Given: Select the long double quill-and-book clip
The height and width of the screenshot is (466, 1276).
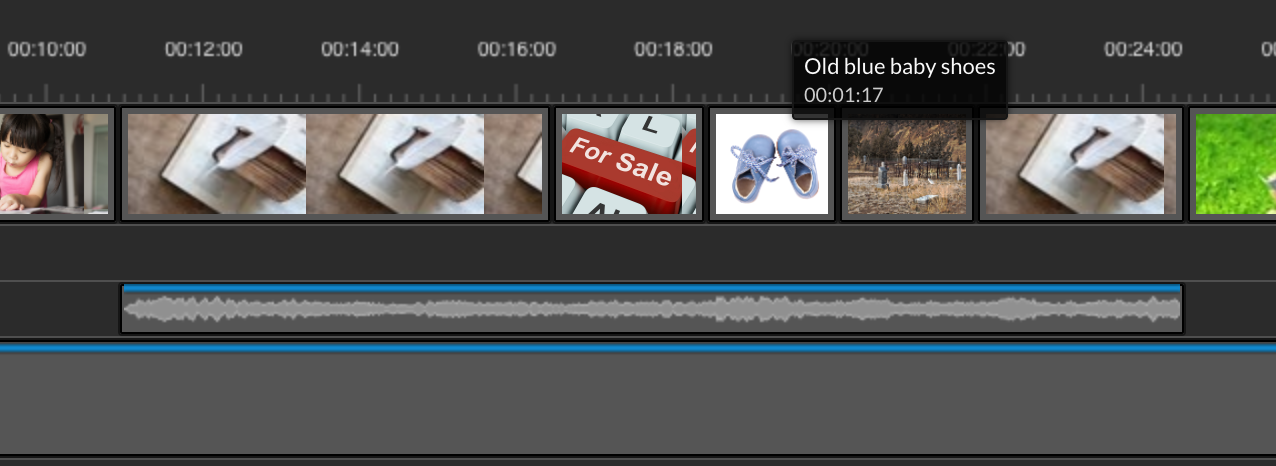Looking at the screenshot, I should pos(335,164).
